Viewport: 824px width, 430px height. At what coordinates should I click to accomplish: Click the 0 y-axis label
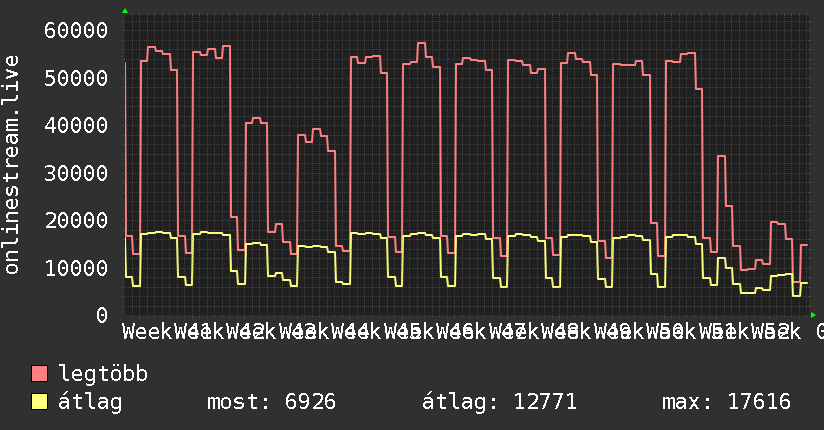[x=102, y=315]
